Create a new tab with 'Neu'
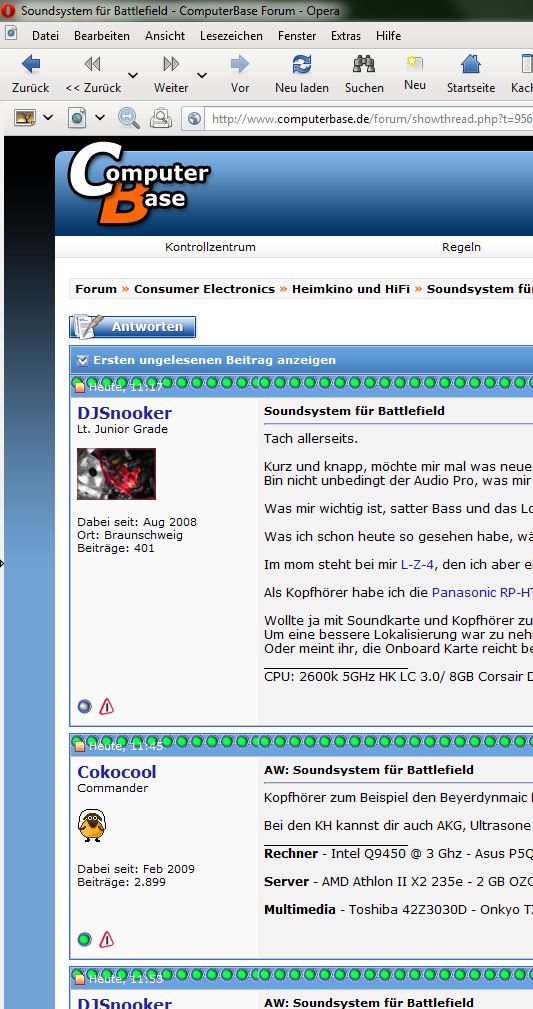 tap(415, 74)
